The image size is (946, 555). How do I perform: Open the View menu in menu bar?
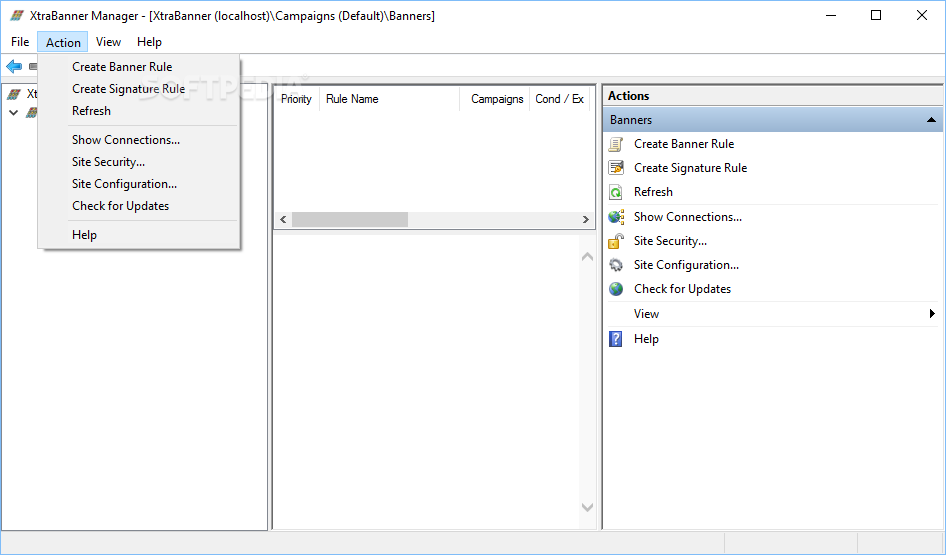click(108, 42)
